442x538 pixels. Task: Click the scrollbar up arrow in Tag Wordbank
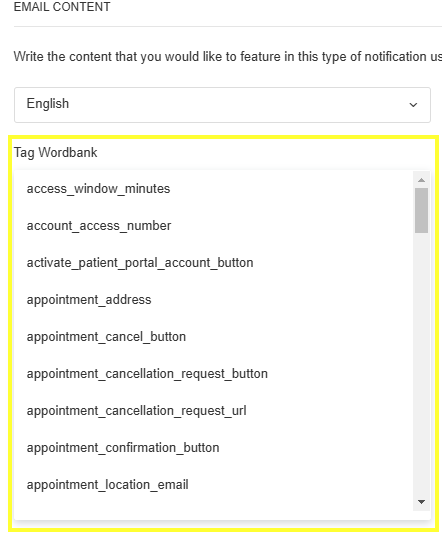click(421, 180)
